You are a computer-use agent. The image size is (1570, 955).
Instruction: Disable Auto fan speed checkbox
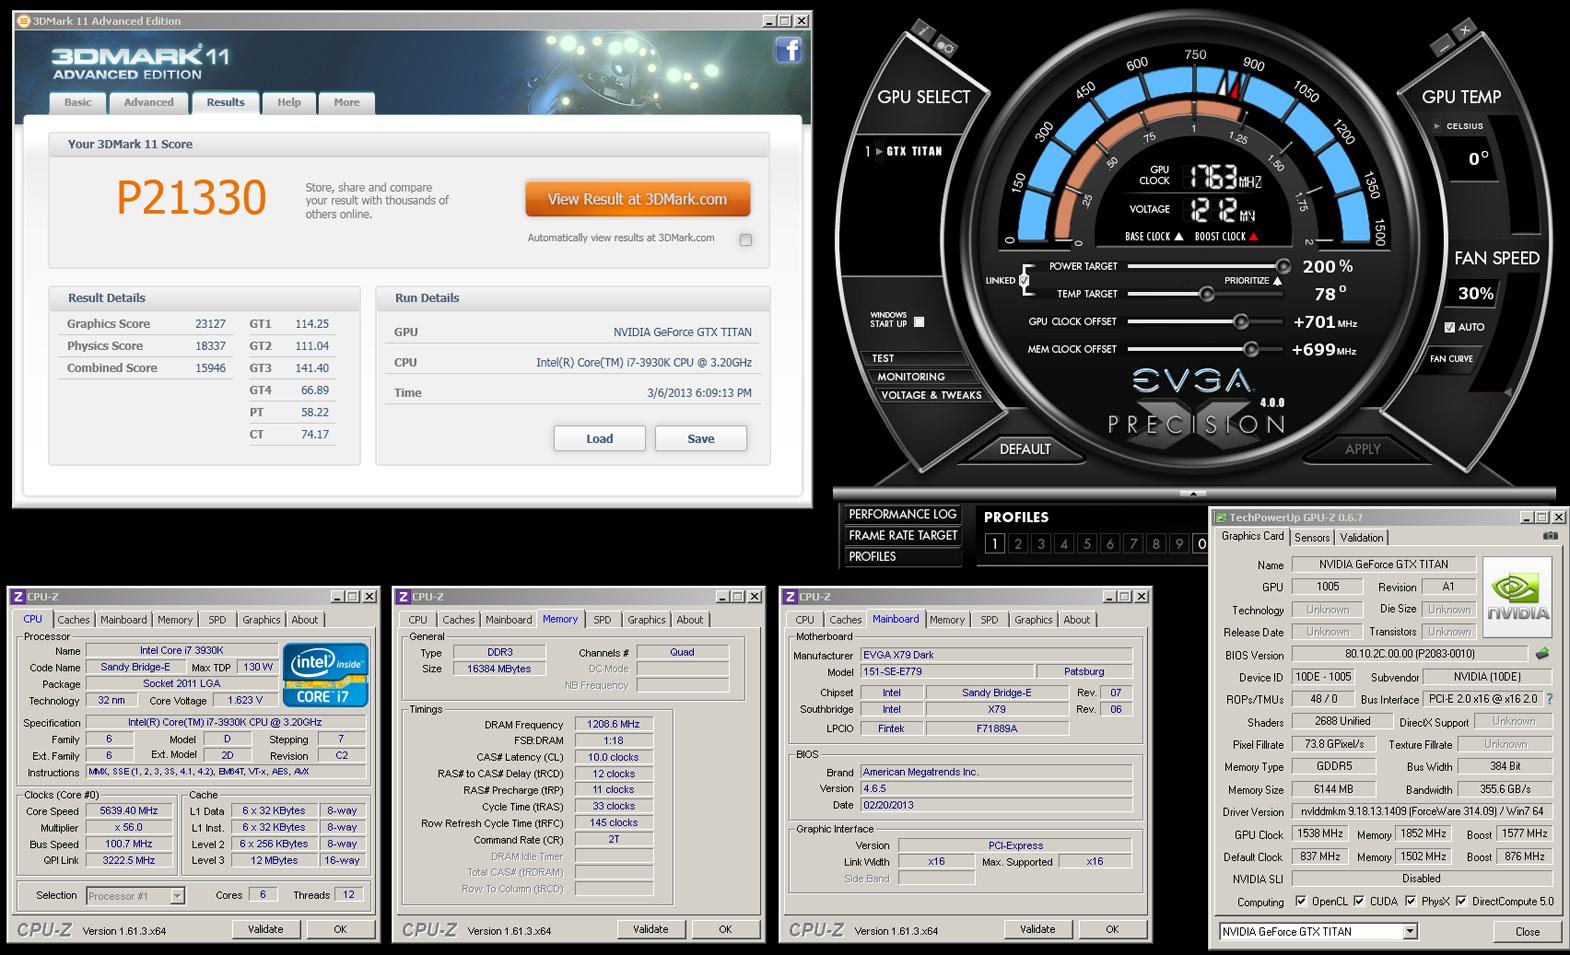(x=1450, y=327)
